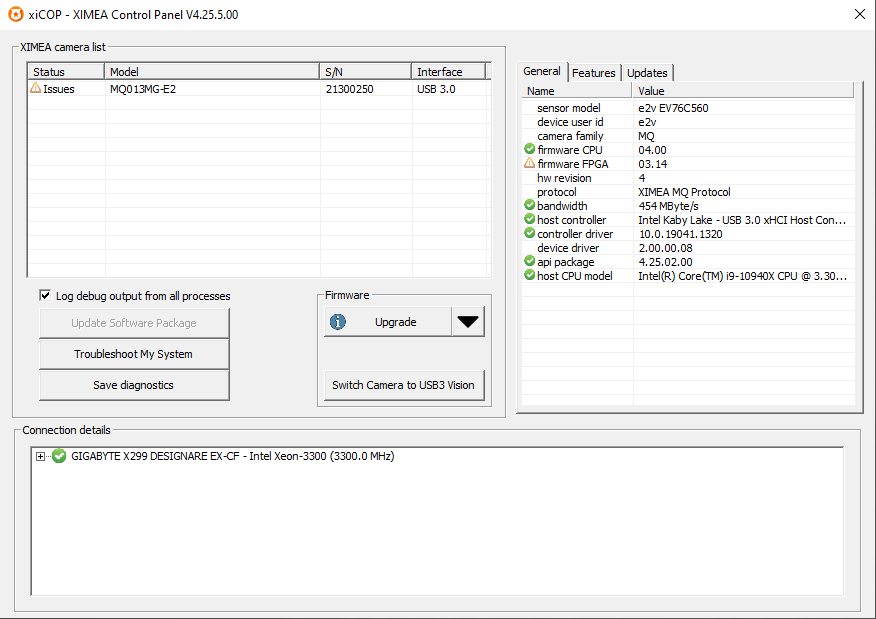Click the 2.00.00.08 device driver value
This screenshot has width=876, height=619.
(665, 247)
